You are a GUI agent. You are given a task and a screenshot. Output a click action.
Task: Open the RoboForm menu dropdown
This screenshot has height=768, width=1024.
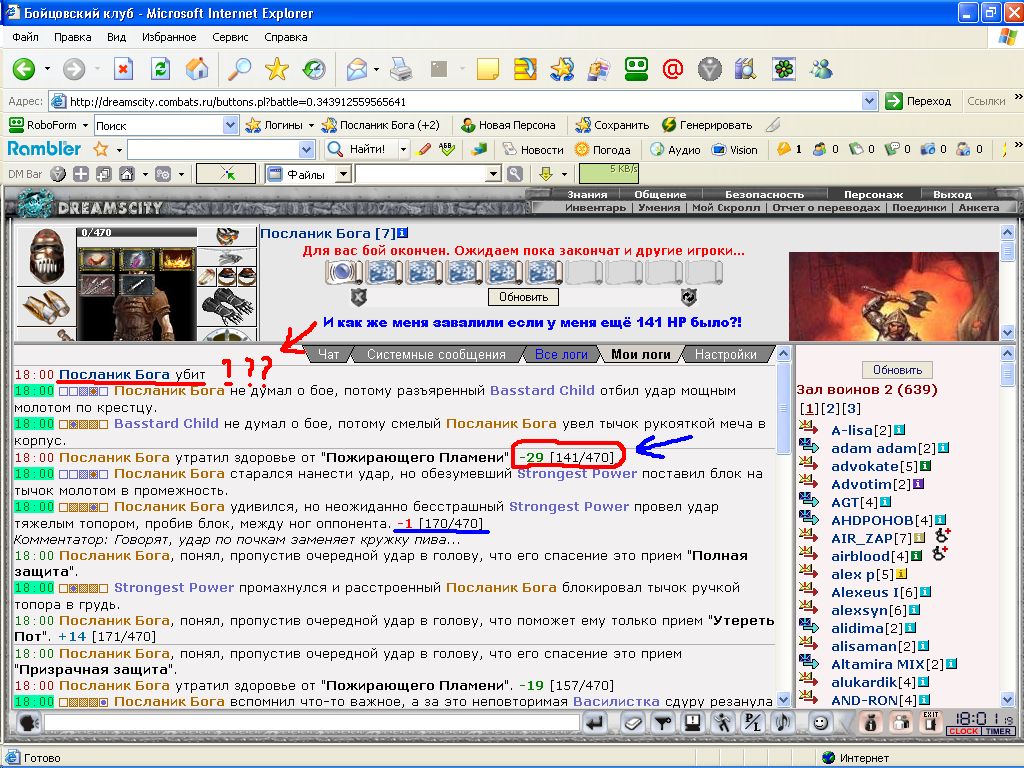[84, 125]
